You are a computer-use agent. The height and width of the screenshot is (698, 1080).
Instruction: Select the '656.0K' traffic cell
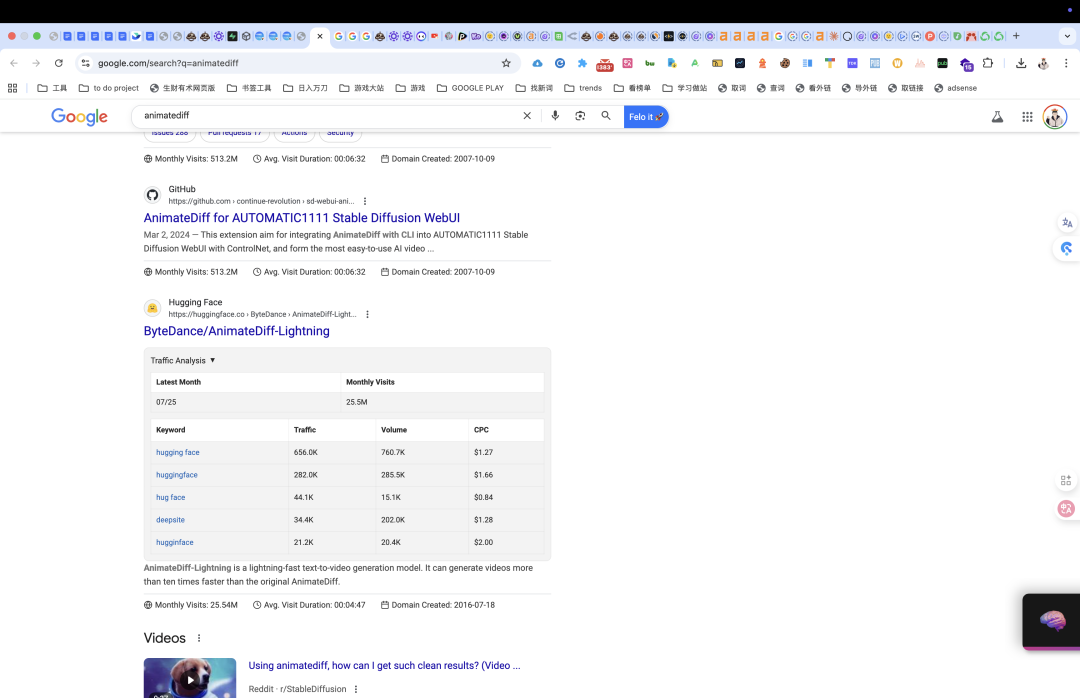point(331,453)
